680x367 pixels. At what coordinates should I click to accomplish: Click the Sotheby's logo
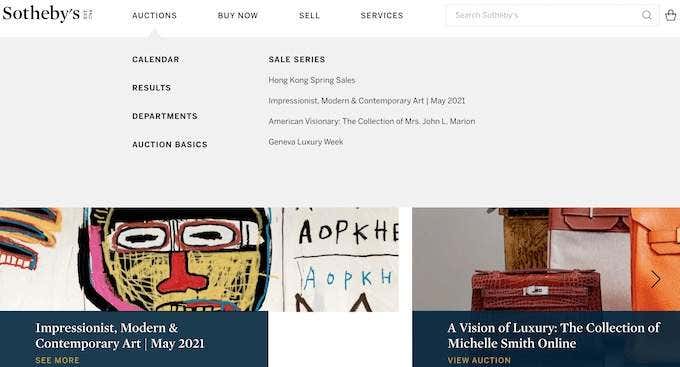point(47,14)
